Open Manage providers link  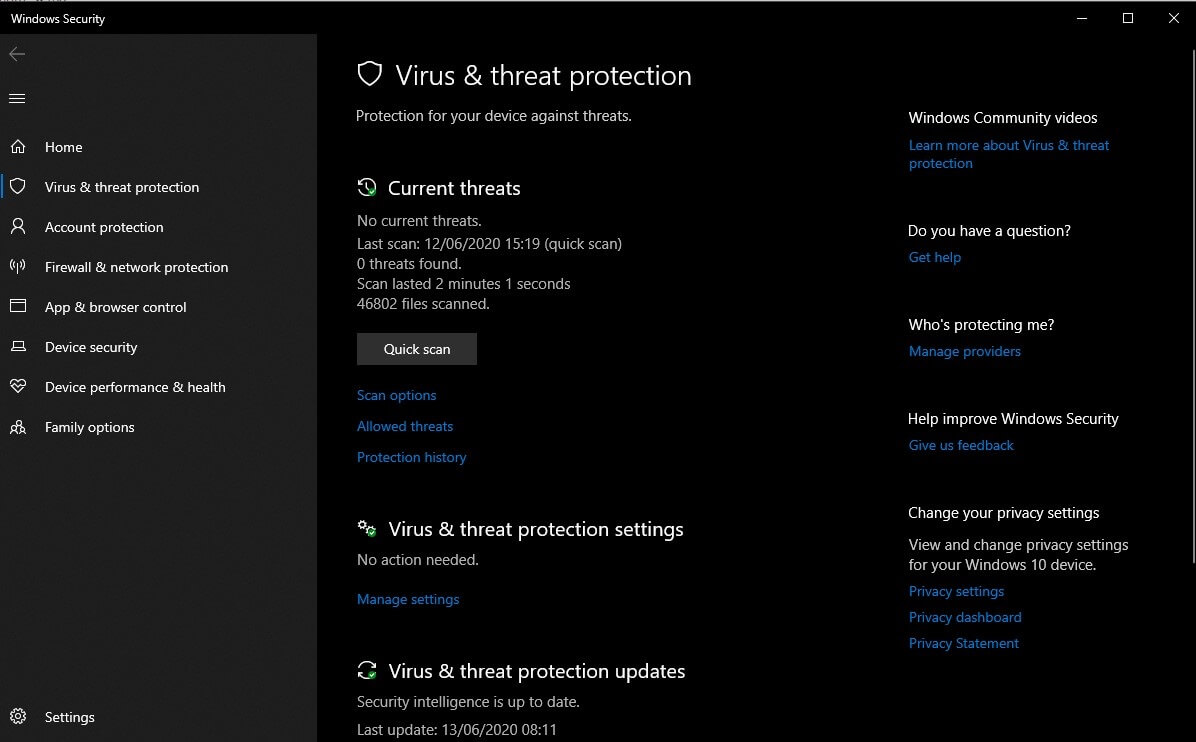[x=964, y=351]
